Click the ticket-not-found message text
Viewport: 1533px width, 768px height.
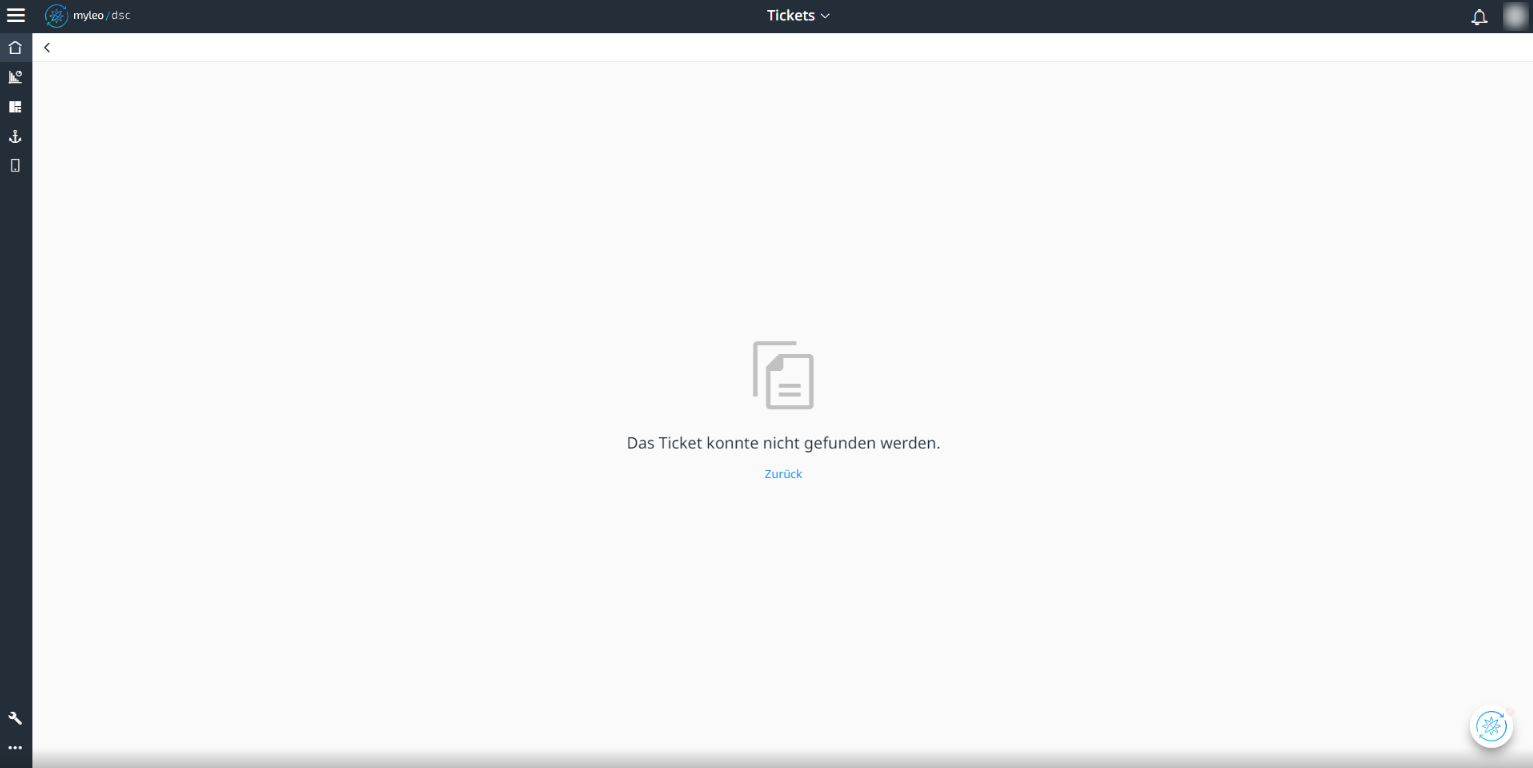[x=783, y=443]
